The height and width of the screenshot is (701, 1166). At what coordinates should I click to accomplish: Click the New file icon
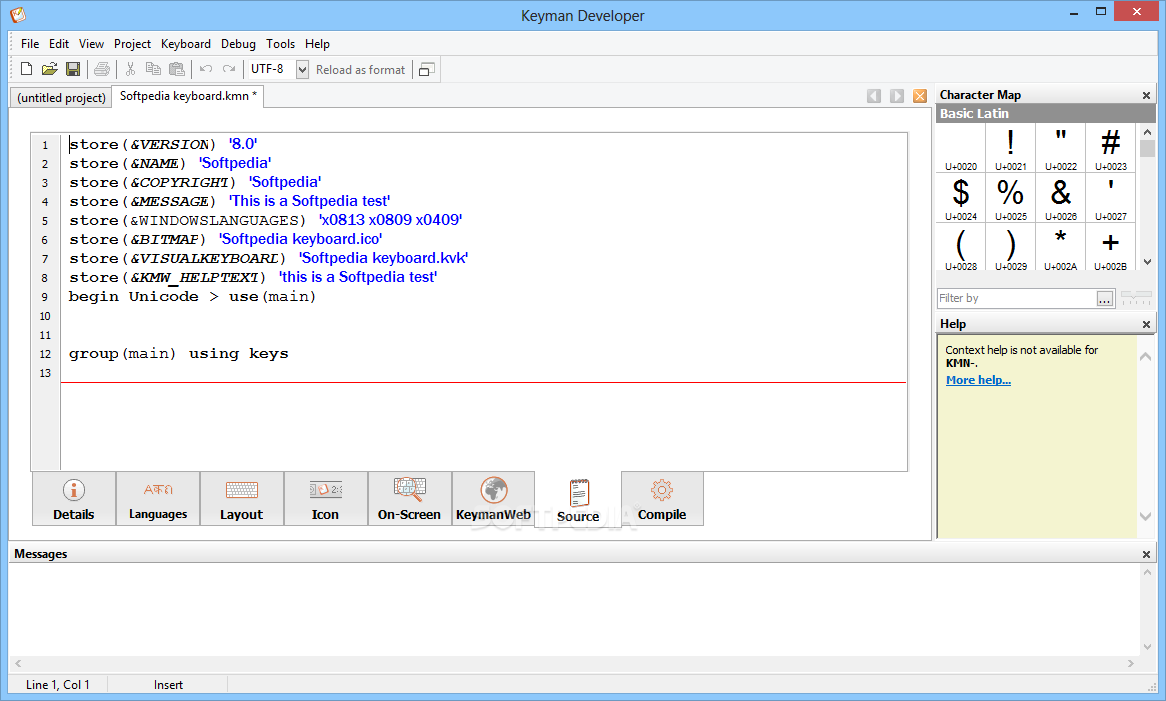point(26,69)
